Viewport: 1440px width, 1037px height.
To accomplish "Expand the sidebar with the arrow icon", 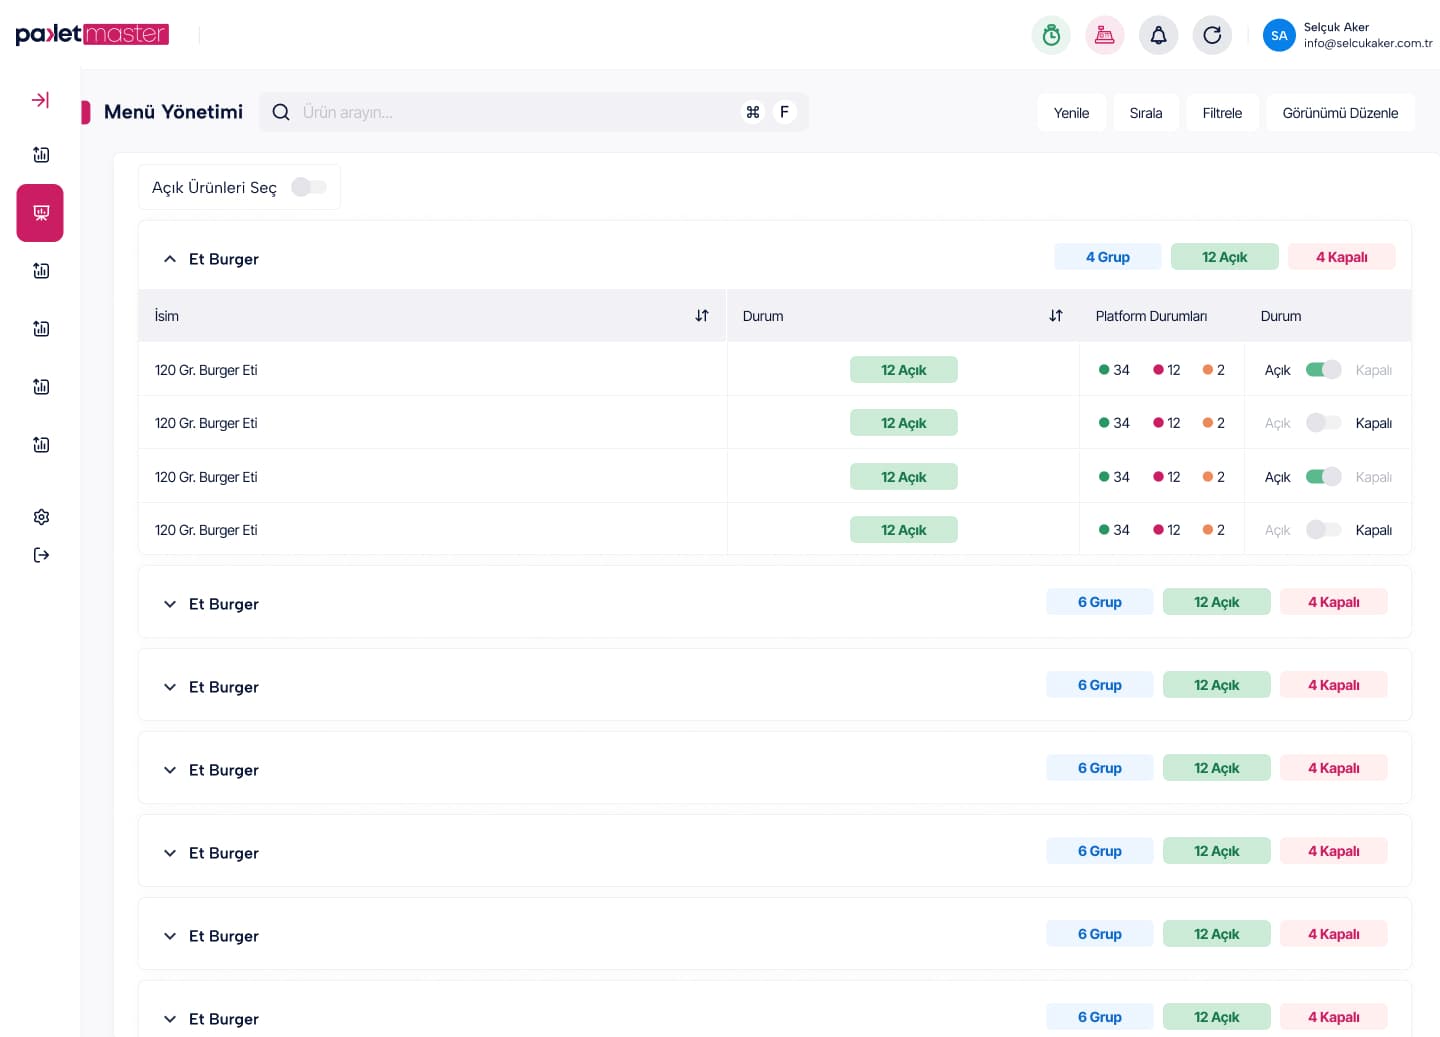I will click(41, 100).
